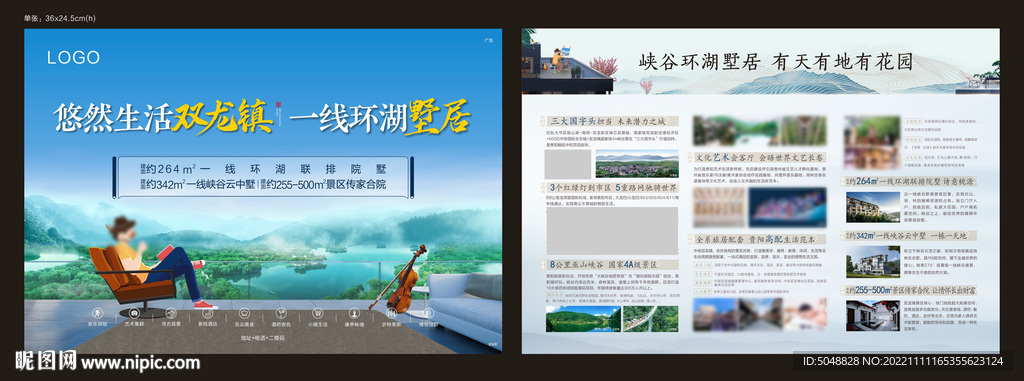Click the person painting on rooftop illustration
The image size is (1024, 381).
click(560, 60)
